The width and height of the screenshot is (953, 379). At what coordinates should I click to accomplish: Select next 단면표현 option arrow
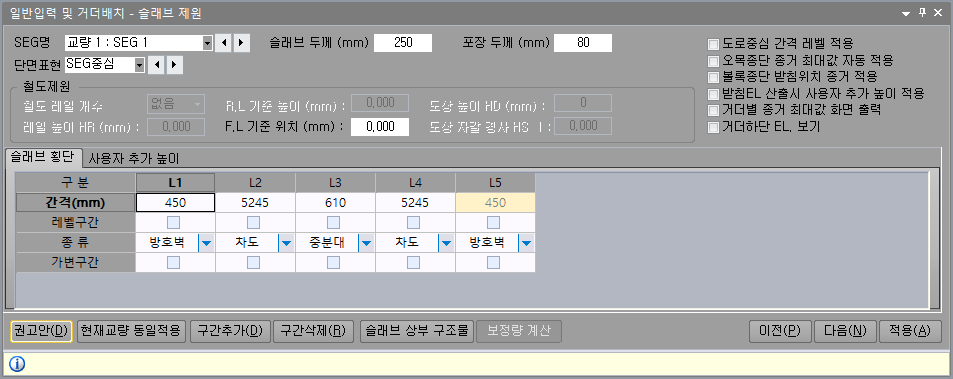click(x=174, y=64)
